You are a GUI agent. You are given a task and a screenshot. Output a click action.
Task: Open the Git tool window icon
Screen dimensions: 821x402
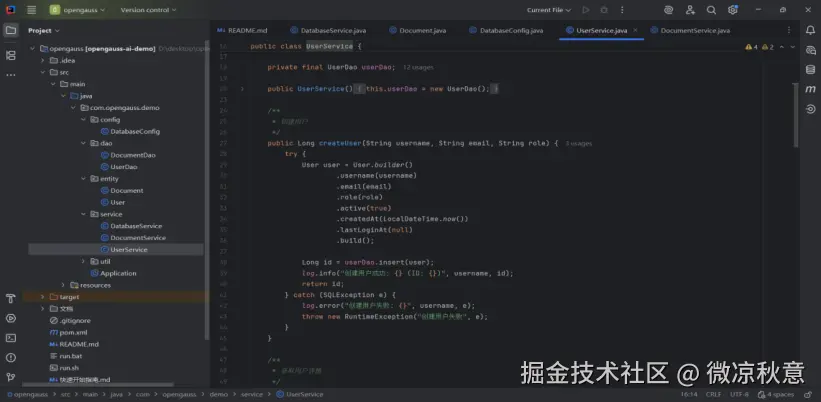click(x=10, y=377)
